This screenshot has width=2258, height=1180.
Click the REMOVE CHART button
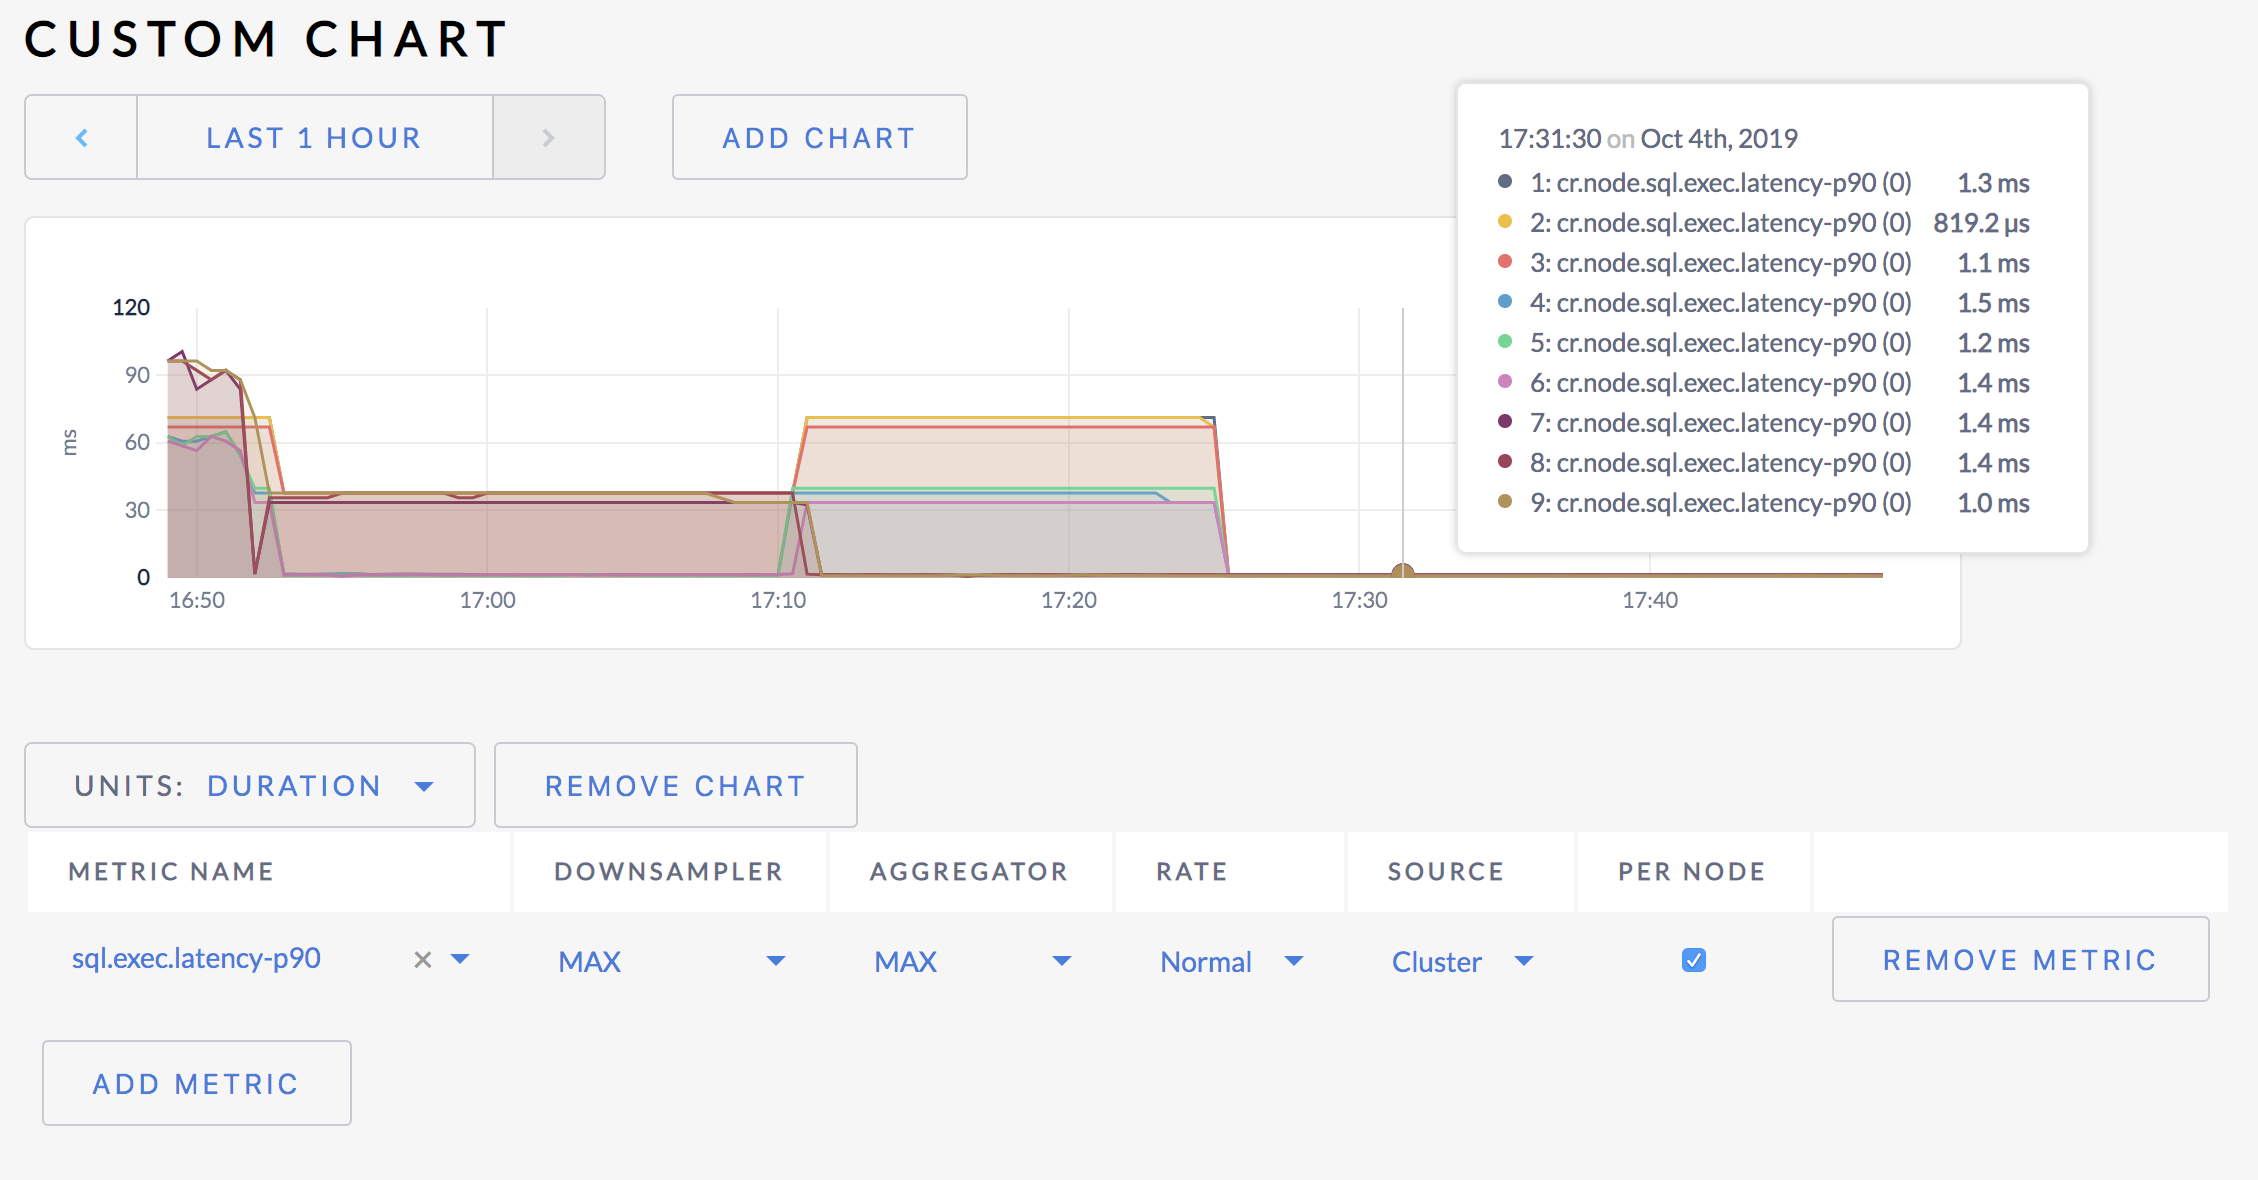click(x=675, y=786)
